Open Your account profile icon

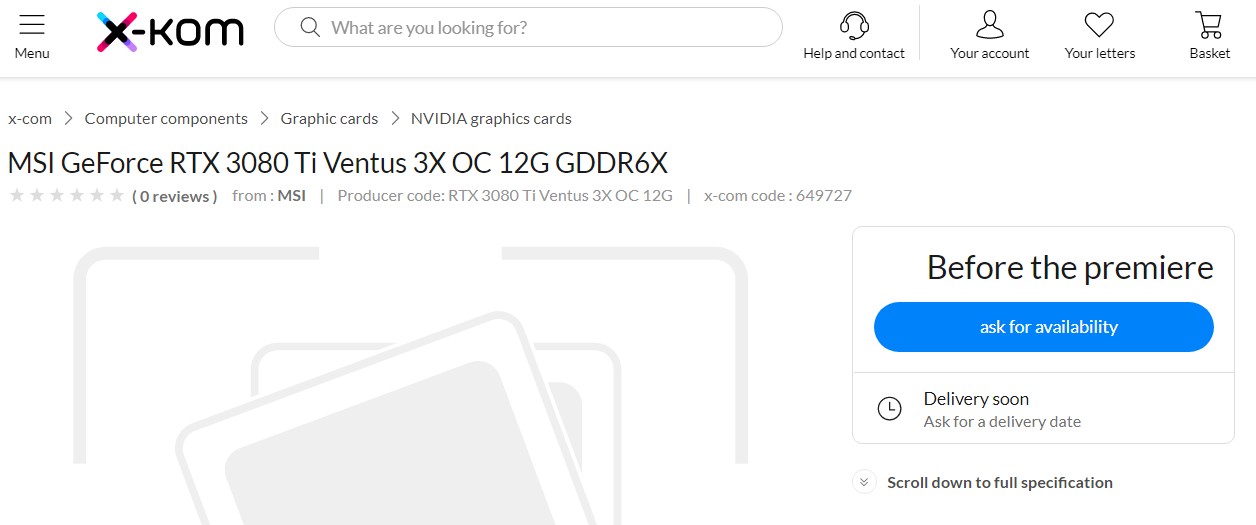pos(989,25)
